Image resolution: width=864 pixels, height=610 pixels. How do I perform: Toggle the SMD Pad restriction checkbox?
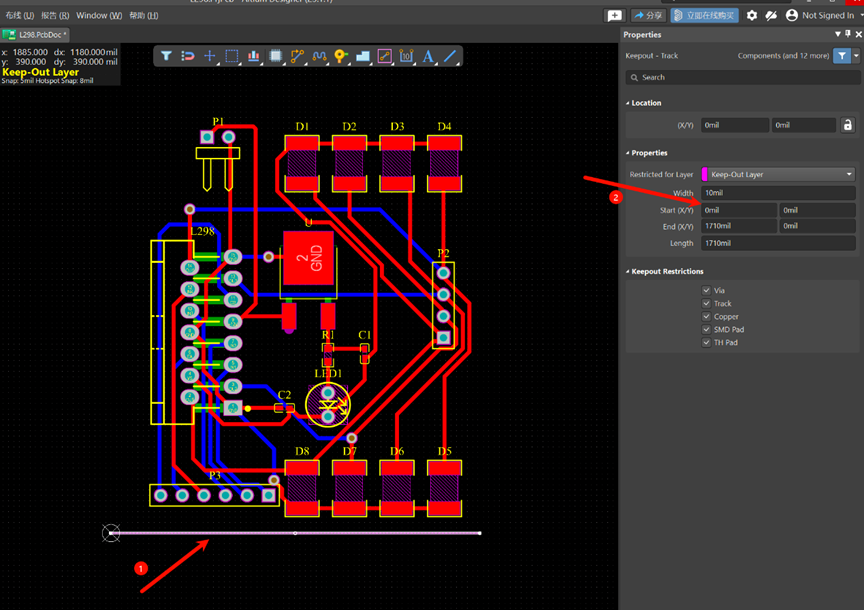(706, 330)
